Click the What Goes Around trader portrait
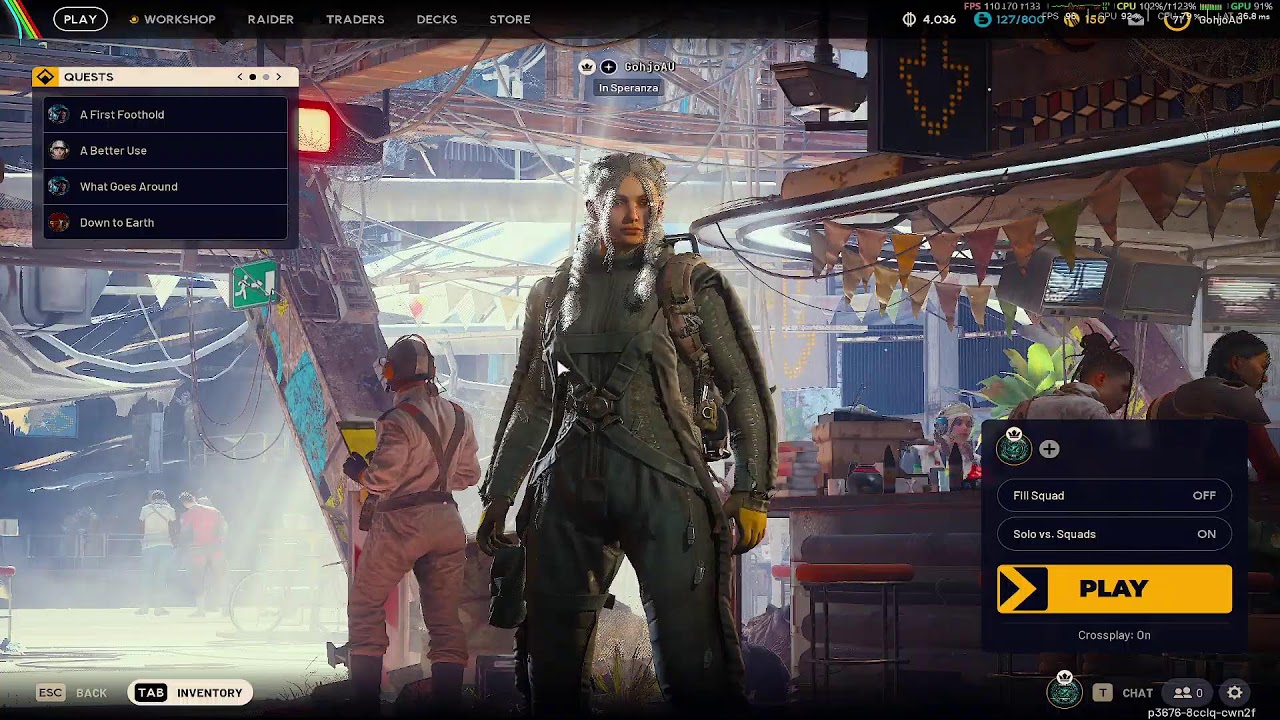 (x=59, y=186)
